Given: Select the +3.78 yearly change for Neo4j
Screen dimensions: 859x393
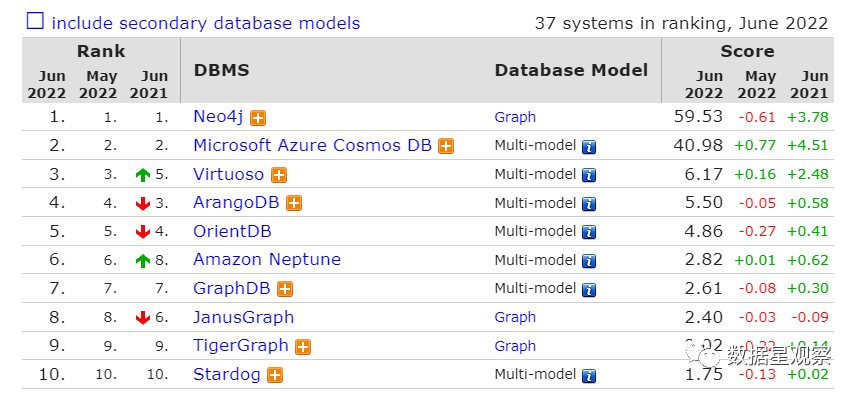Looking at the screenshot, I should point(808,117).
